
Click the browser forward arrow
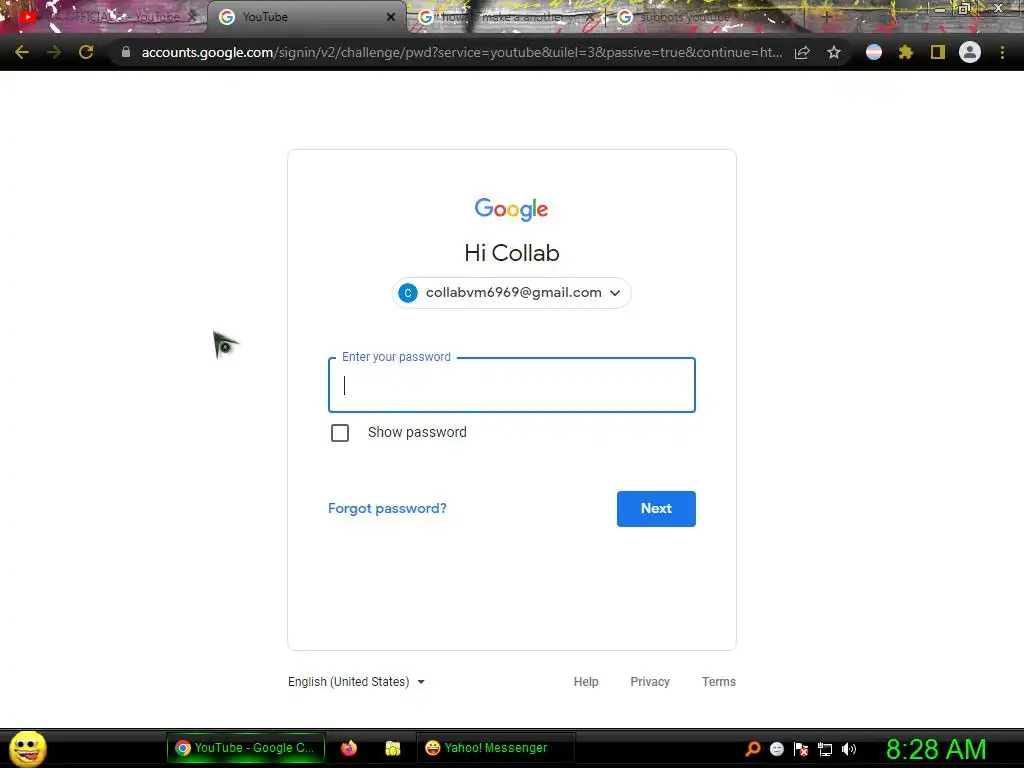(x=54, y=52)
